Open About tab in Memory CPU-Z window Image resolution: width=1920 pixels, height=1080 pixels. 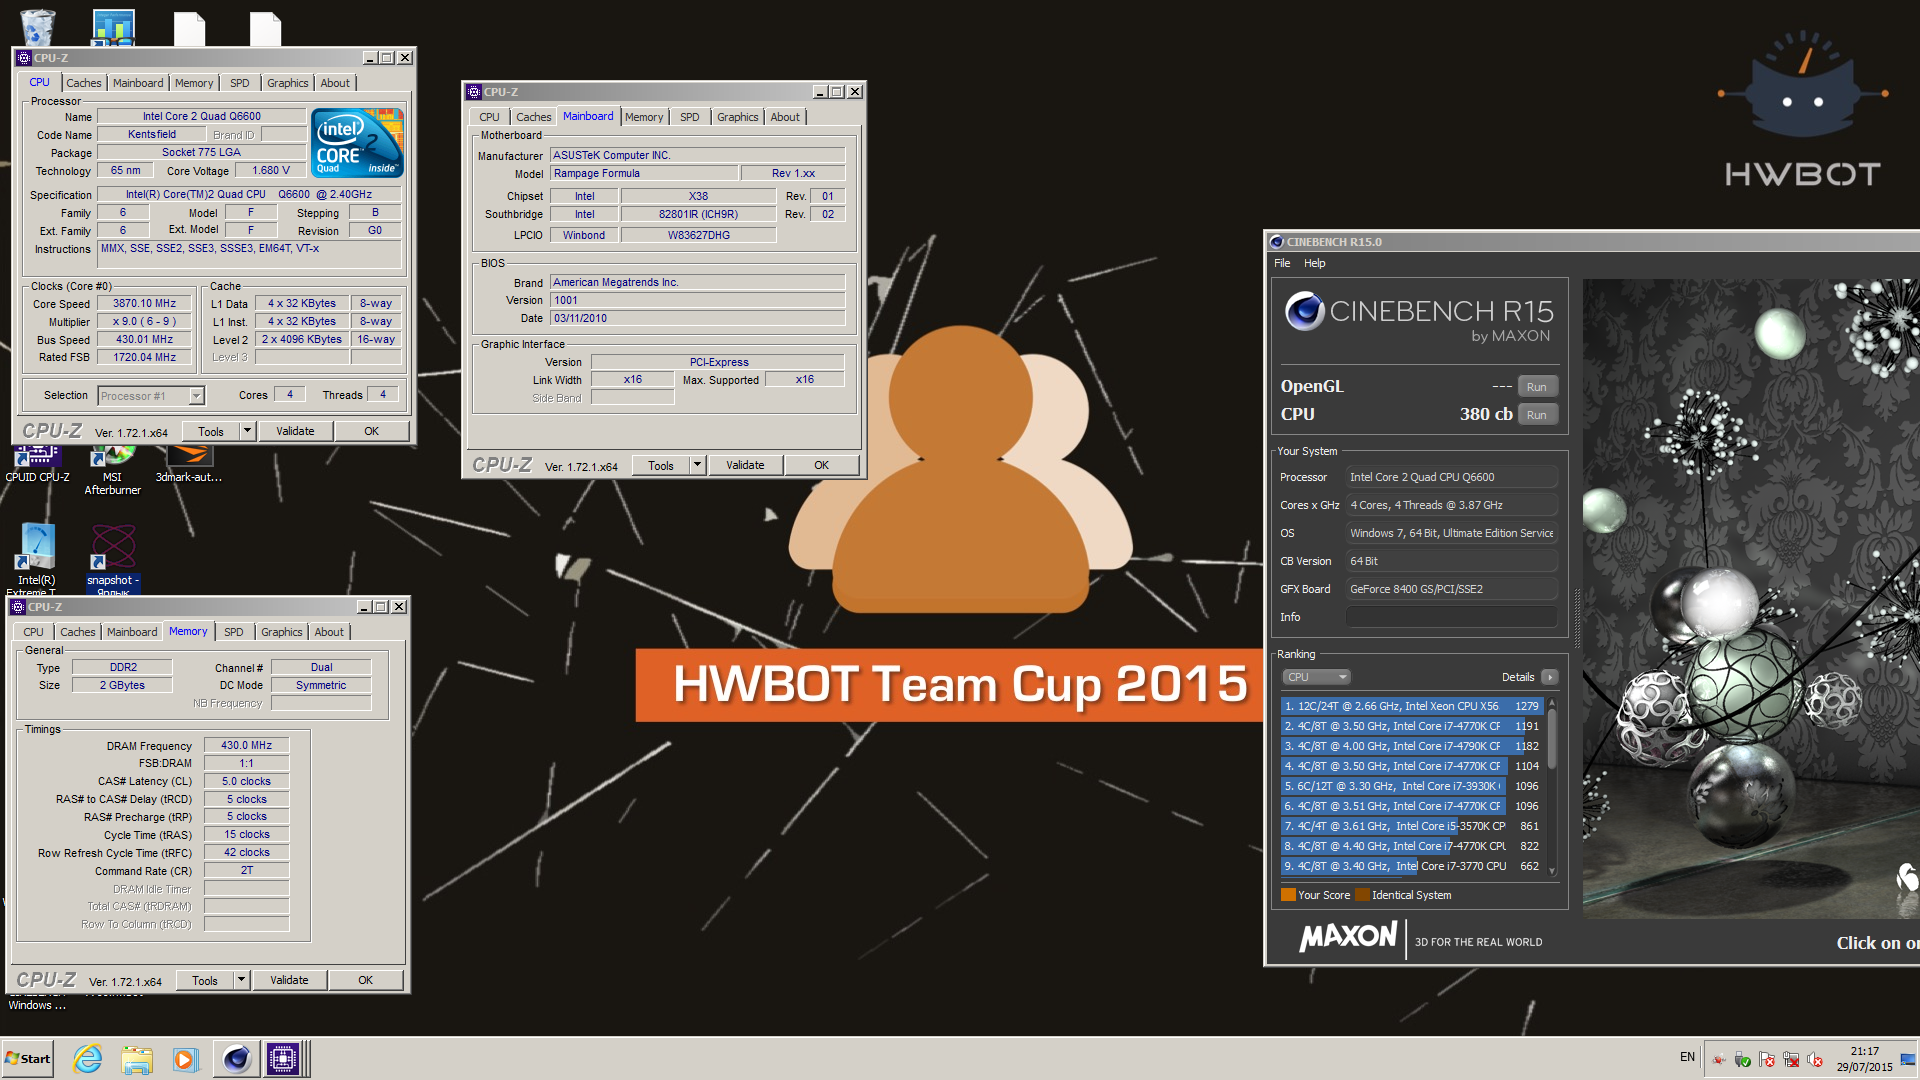click(x=329, y=632)
